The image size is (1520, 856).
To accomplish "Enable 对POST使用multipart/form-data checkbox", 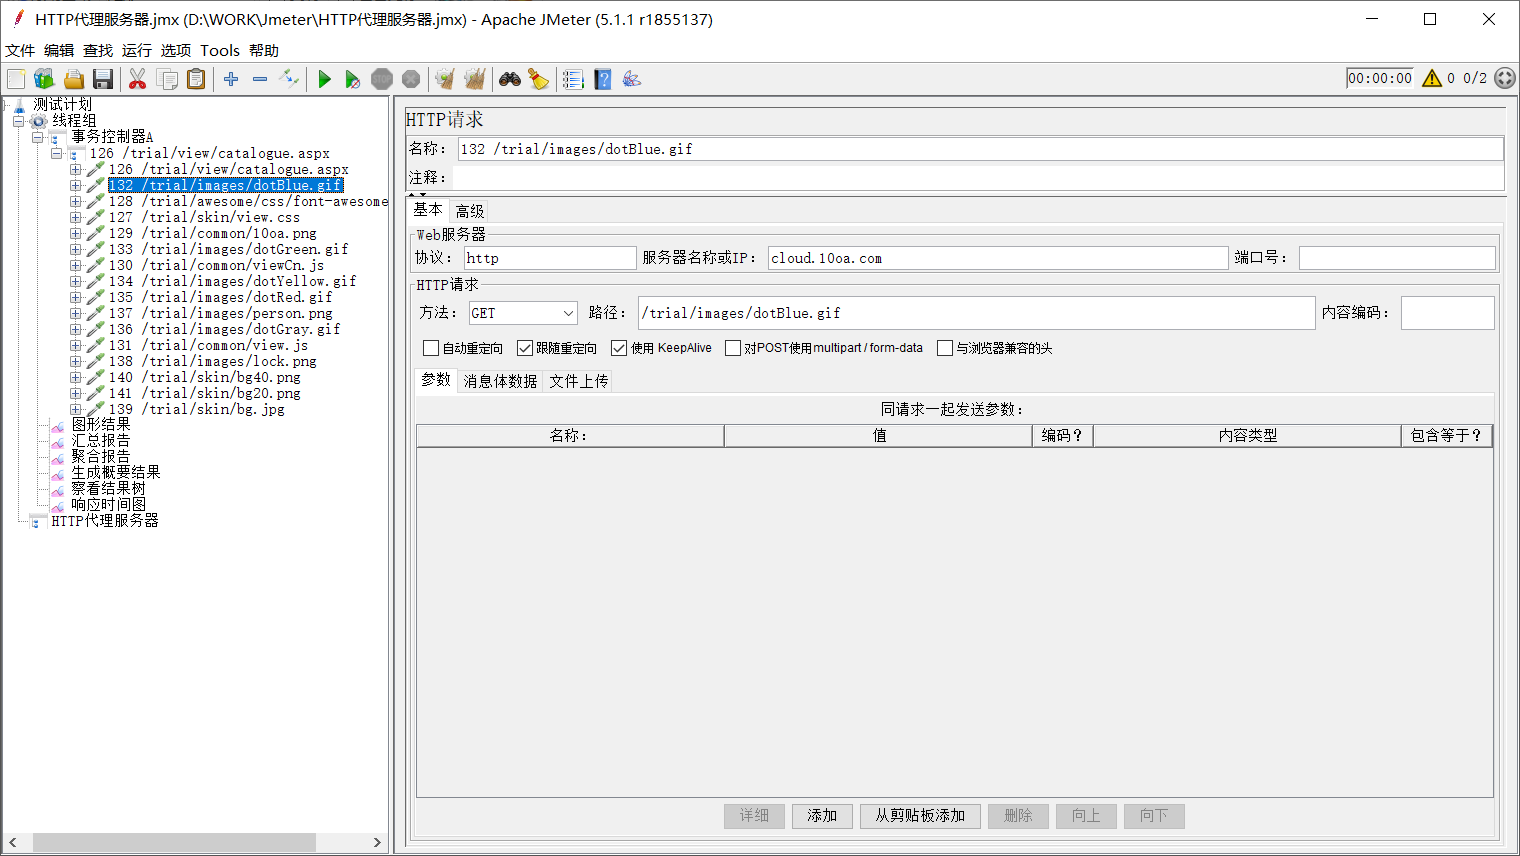I will point(733,348).
